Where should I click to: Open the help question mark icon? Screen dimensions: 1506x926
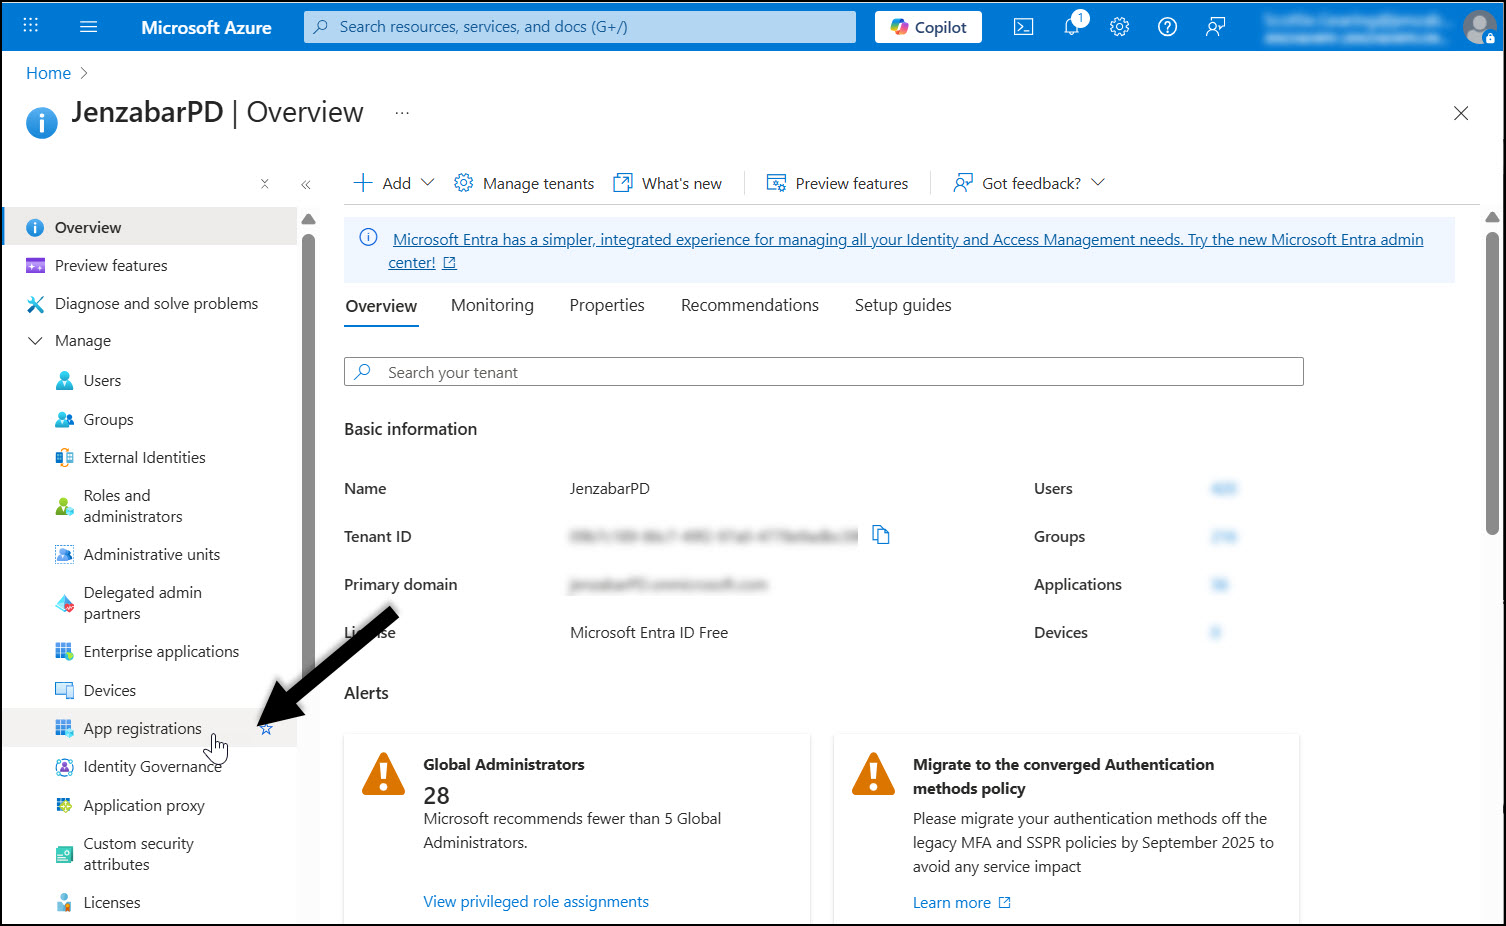[x=1167, y=27]
